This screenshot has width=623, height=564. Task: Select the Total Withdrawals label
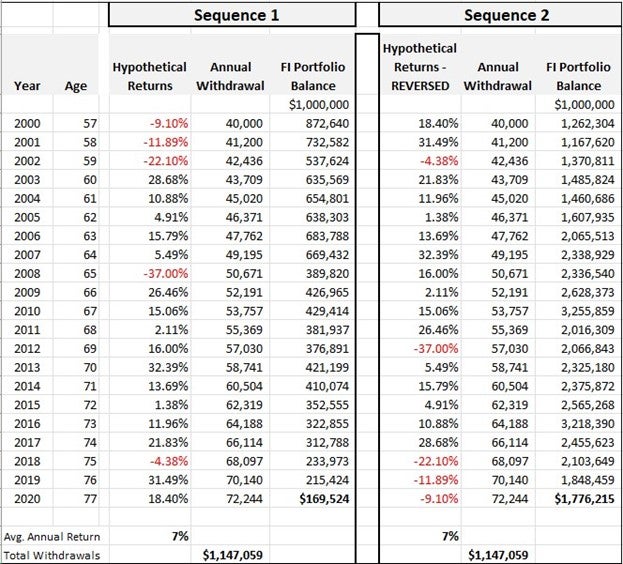click(52, 555)
